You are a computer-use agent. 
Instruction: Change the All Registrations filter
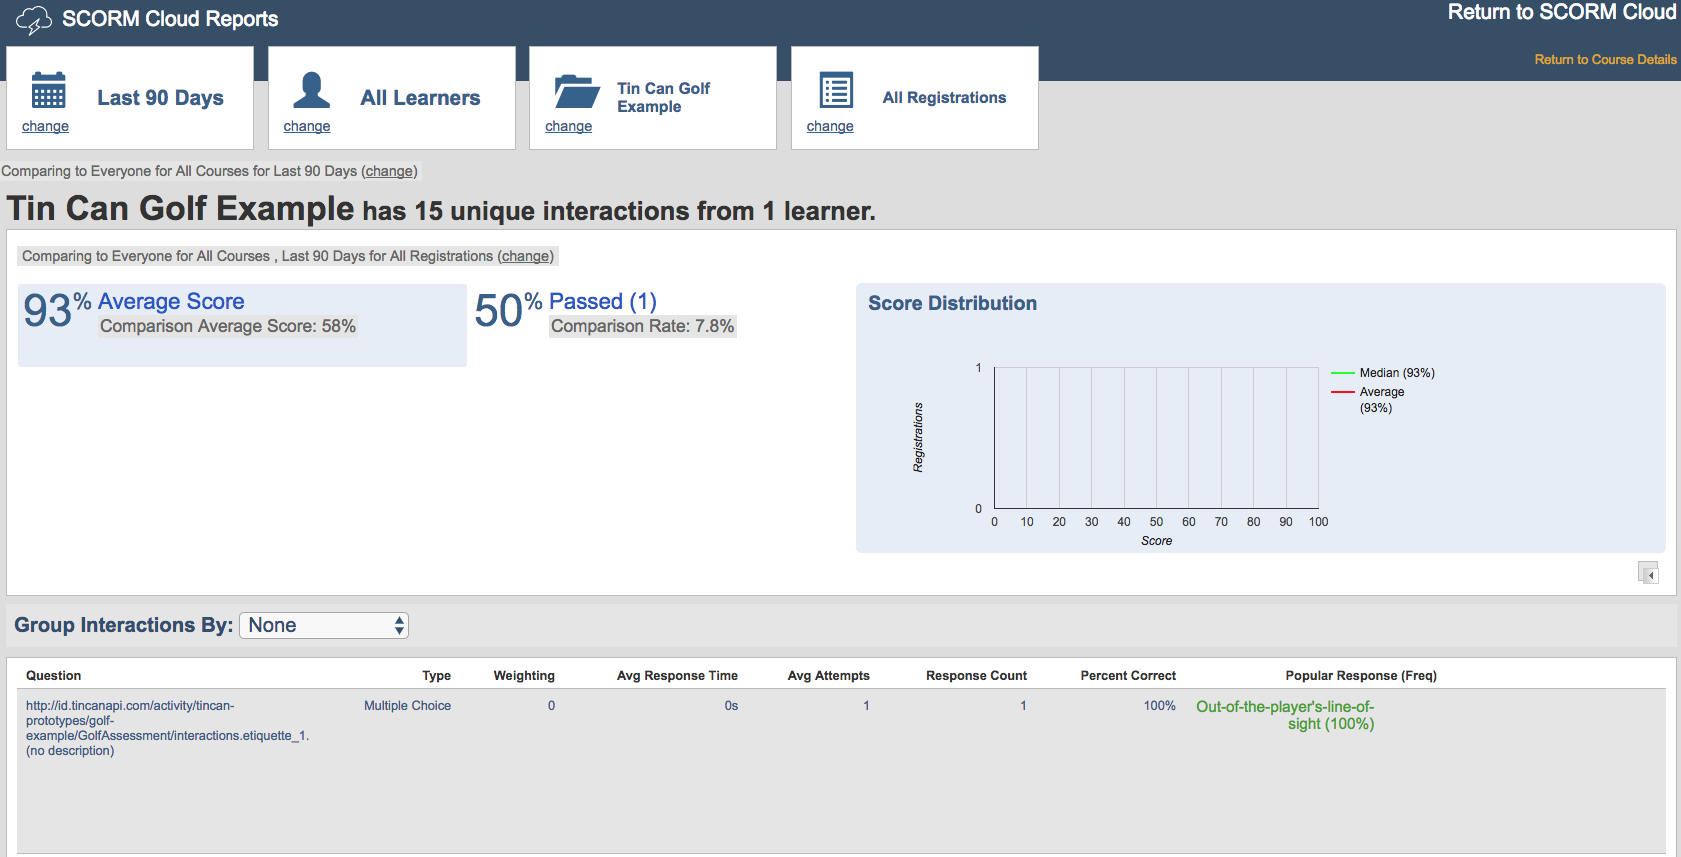pos(830,126)
